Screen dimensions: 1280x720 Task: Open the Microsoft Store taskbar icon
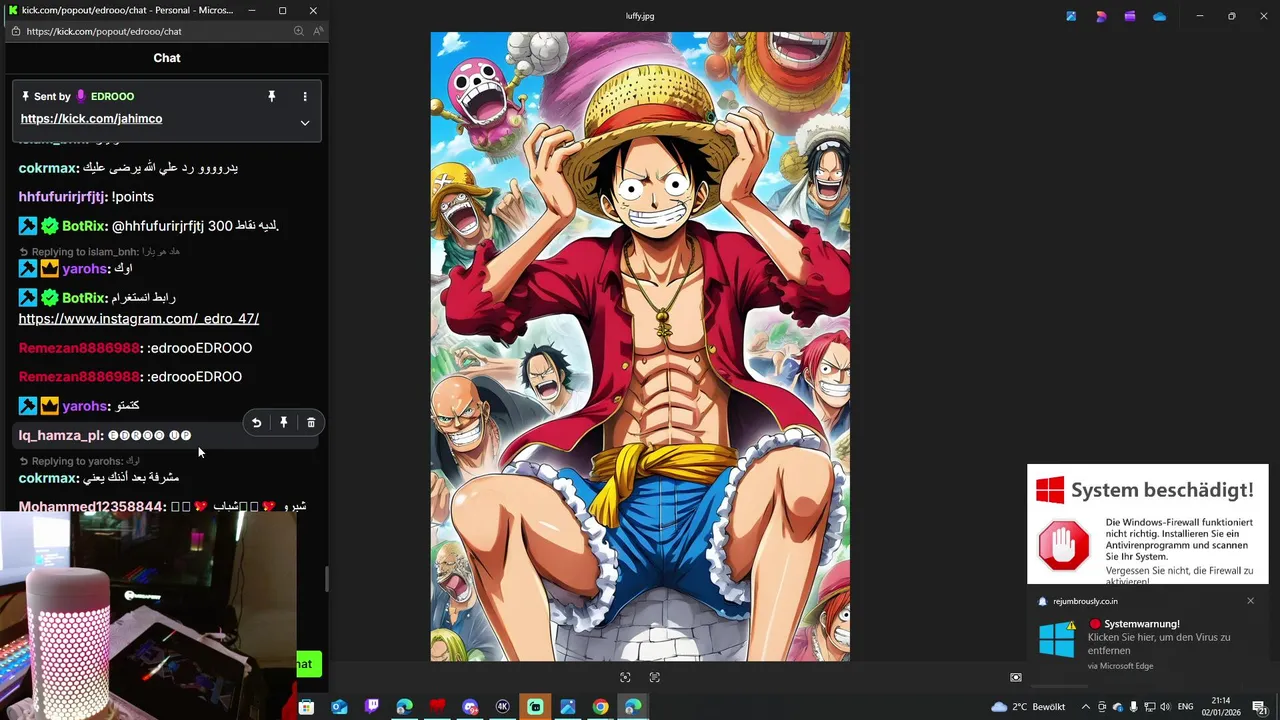306,707
